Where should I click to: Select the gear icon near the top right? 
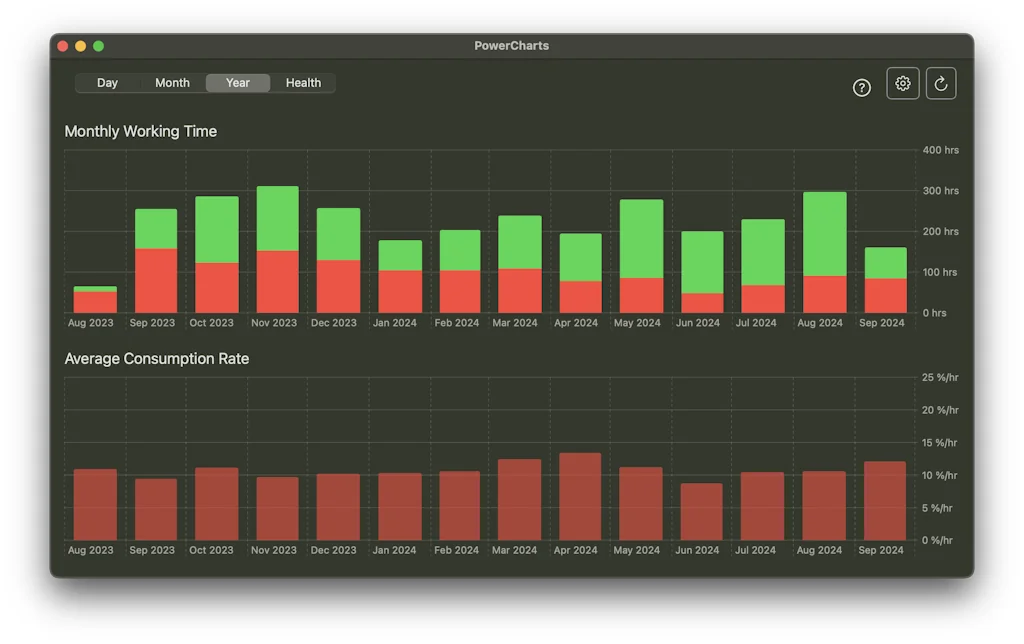pyautogui.click(x=902, y=83)
